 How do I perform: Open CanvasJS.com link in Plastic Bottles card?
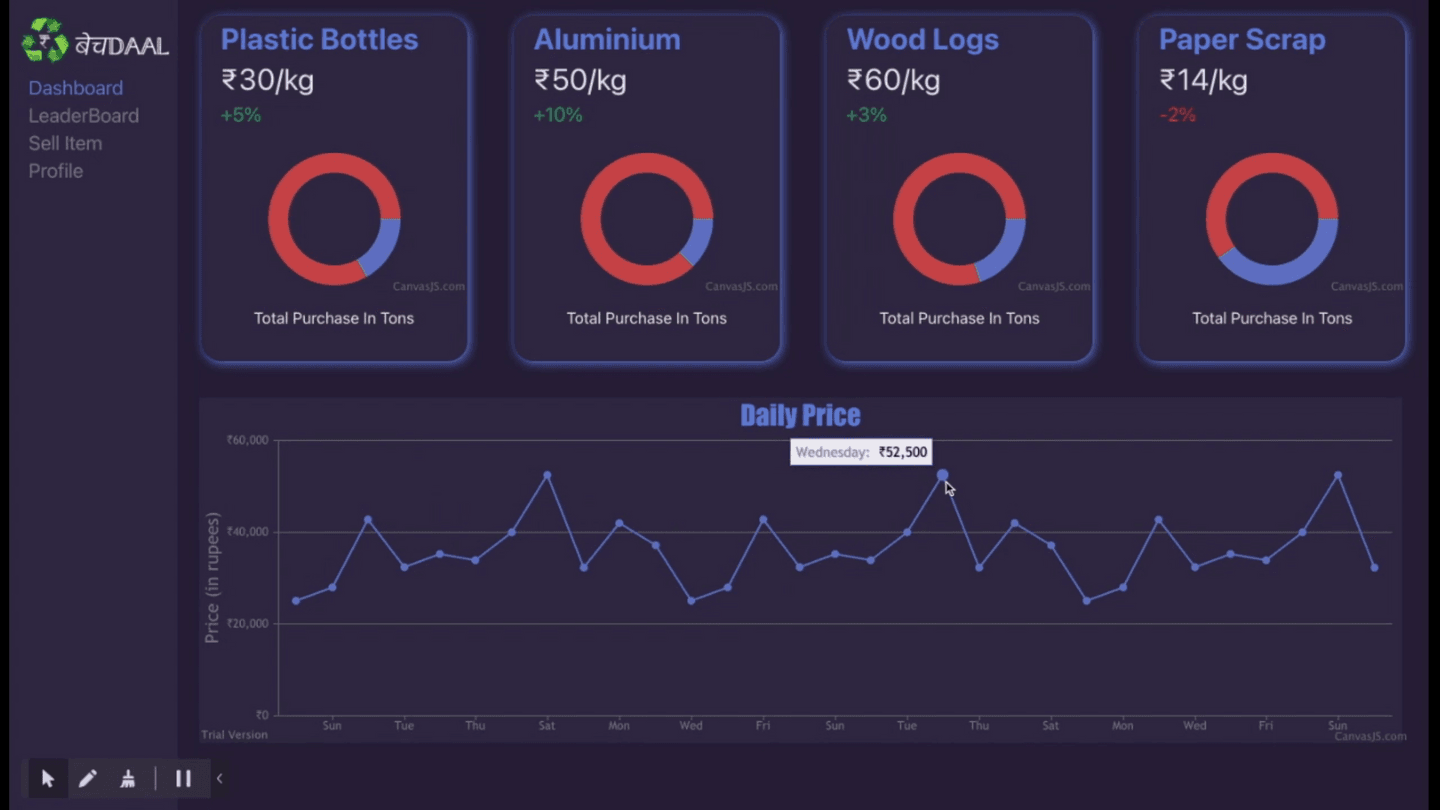click(x=429, y=286)
